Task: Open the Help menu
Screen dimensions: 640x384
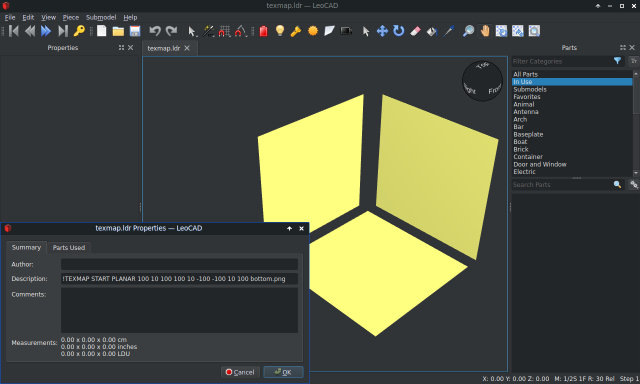Action: point(130,18)
